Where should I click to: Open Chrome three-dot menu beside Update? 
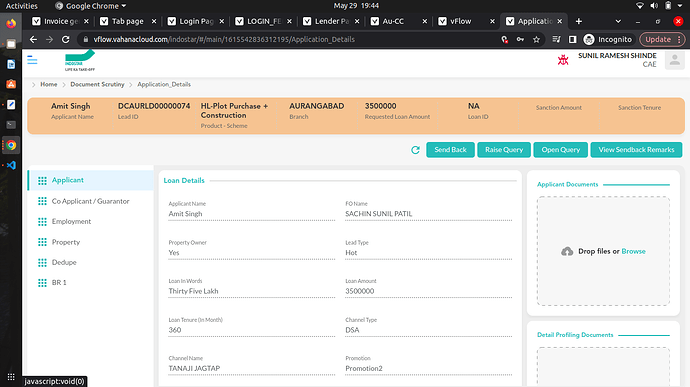coord(679,40)
